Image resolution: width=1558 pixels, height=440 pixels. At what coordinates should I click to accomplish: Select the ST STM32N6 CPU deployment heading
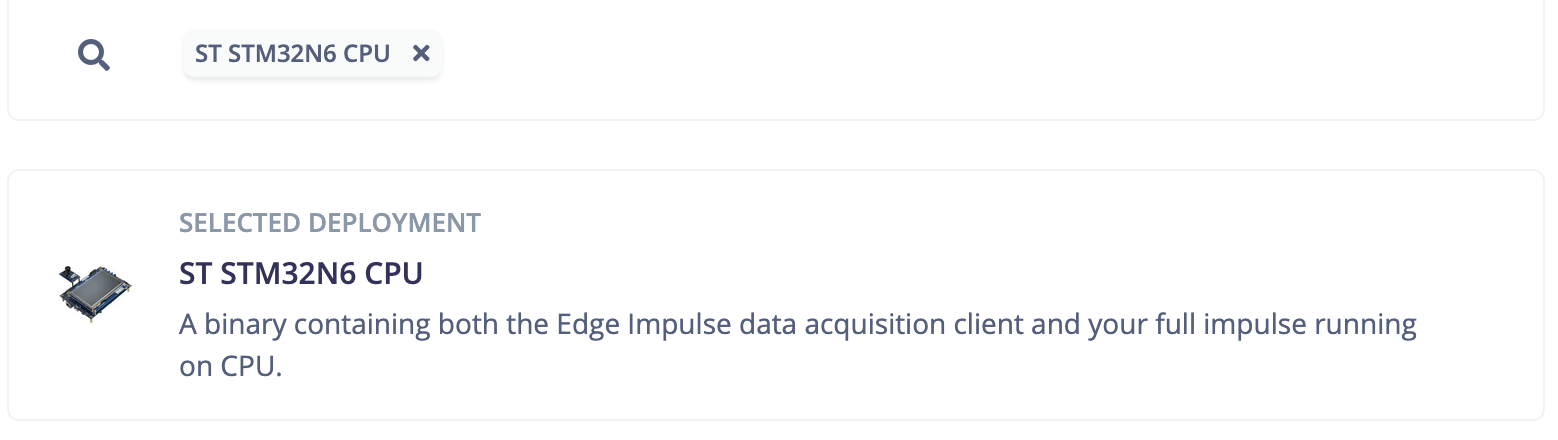pyautogui.click(x=301, y=273)
